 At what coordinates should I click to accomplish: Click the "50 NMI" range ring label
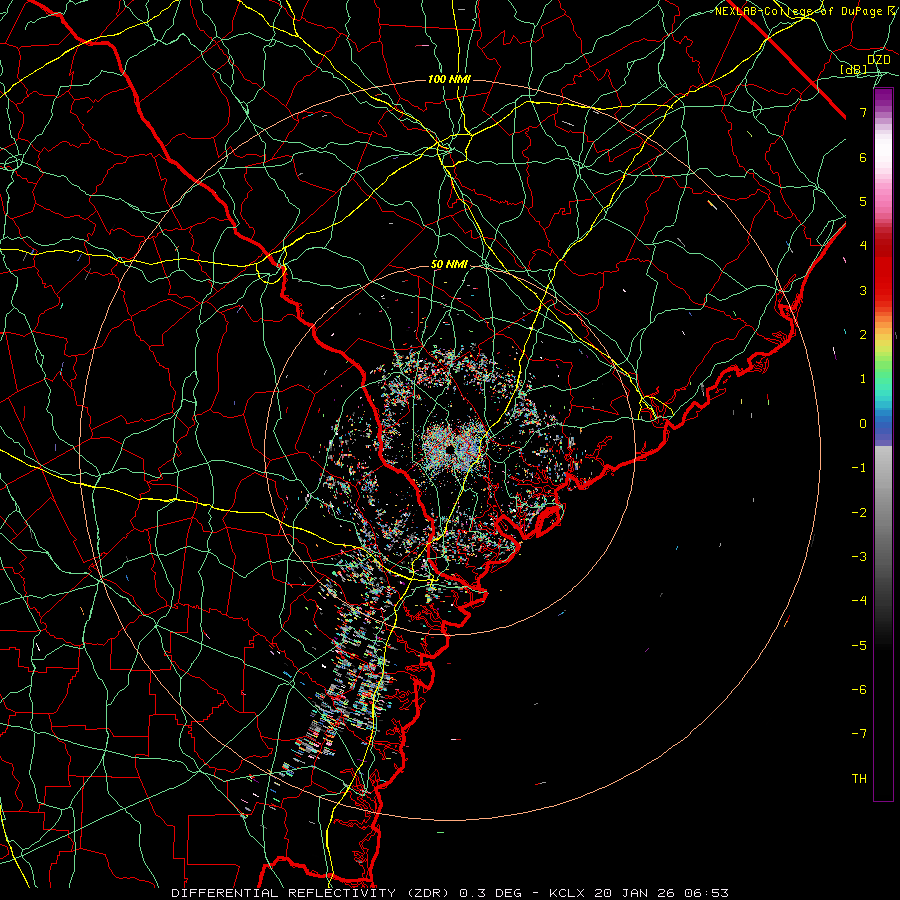[x=449, y=264]
